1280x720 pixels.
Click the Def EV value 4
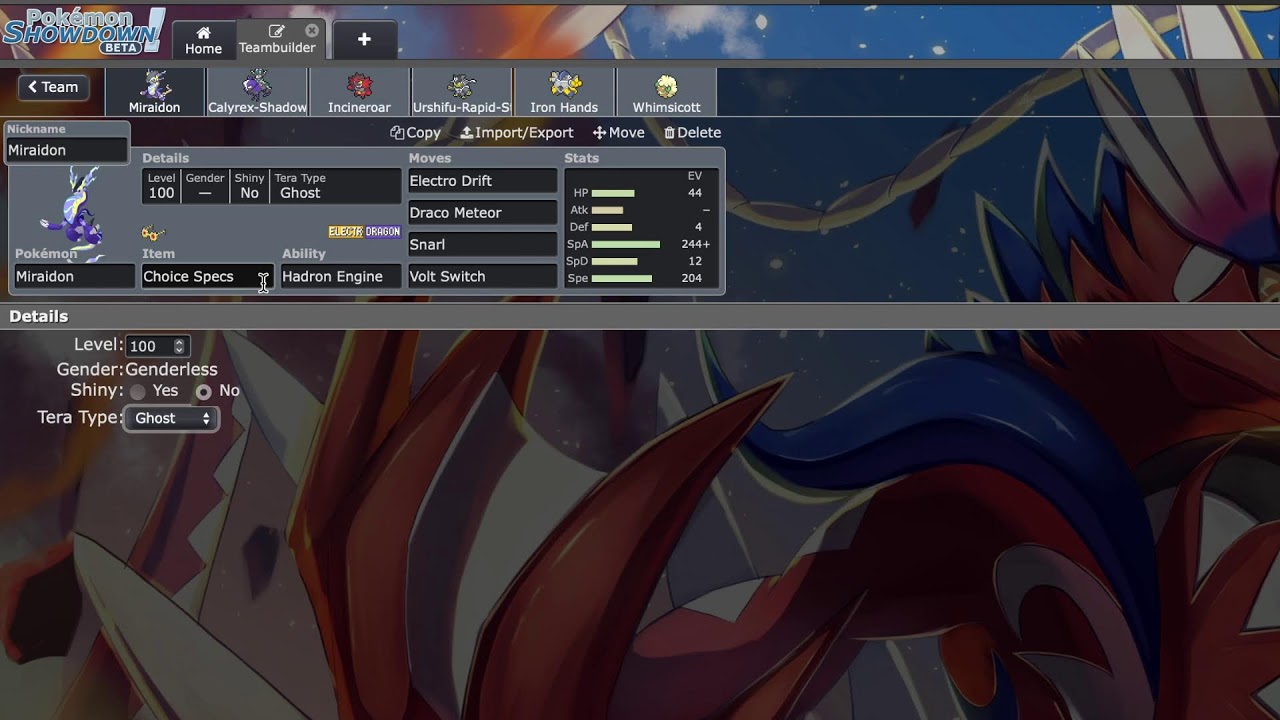(698, 227)
